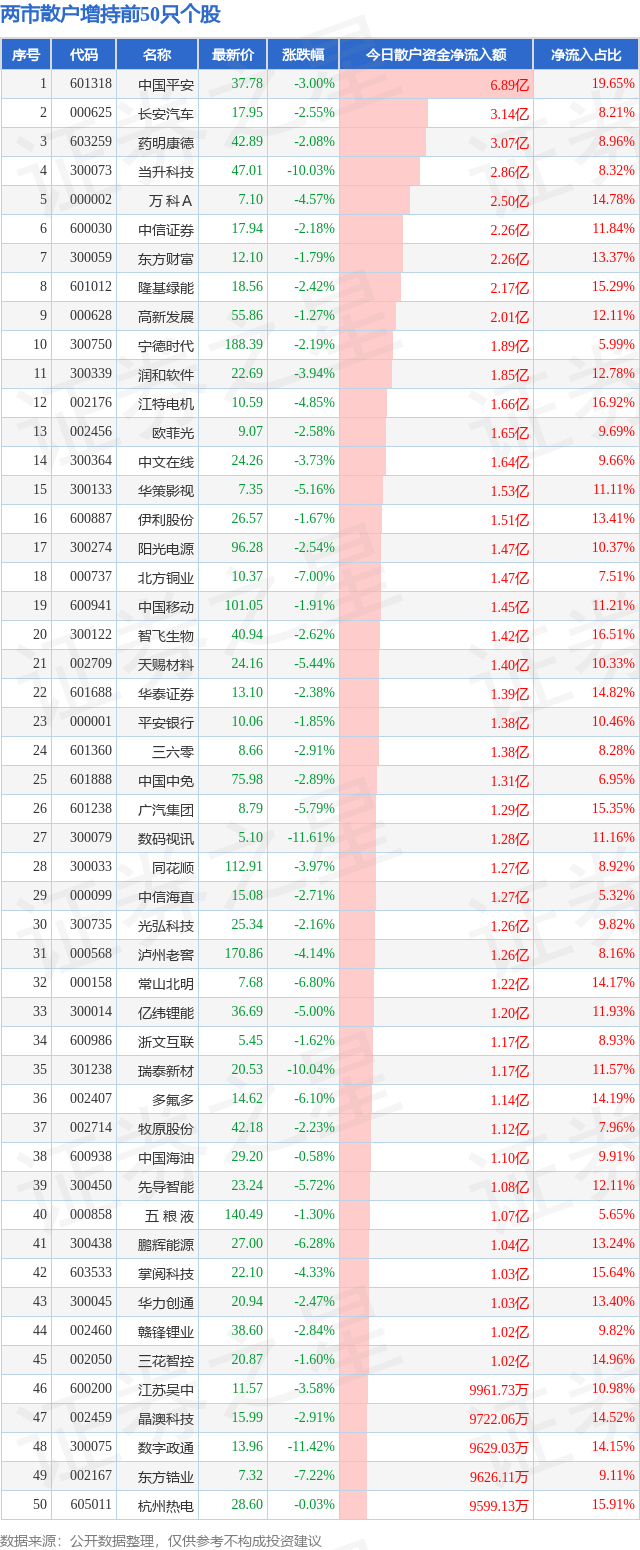The height and width of the screenshot is (1550, 640).
Task: Select stock name 广汽集团
Action: (x=166, y=810)
